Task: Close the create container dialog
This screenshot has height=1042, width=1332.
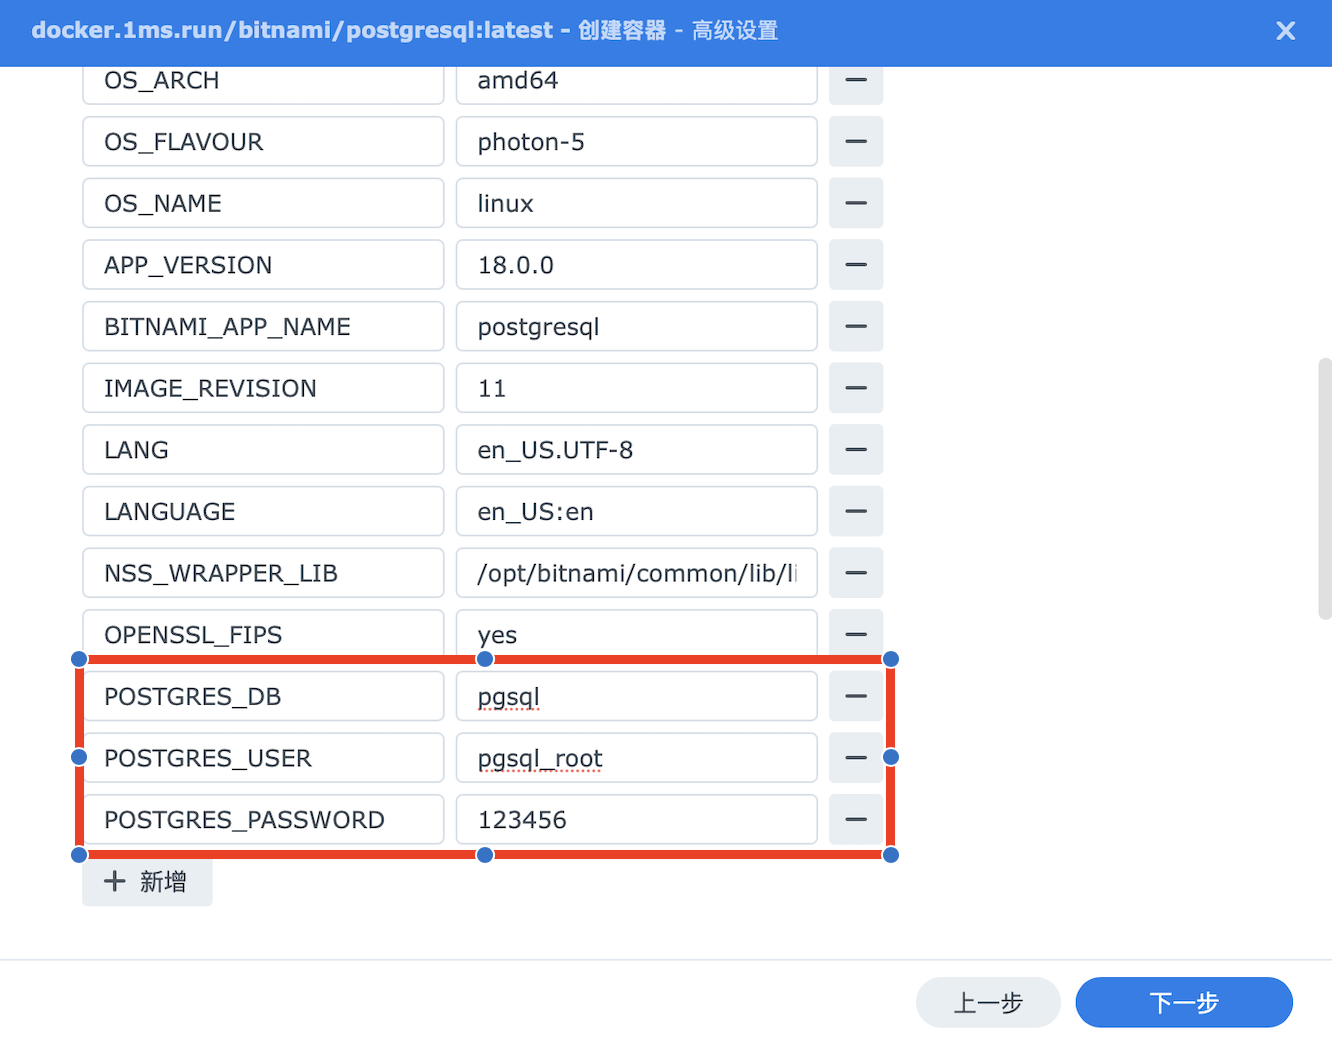Action: click(1285, 31)
